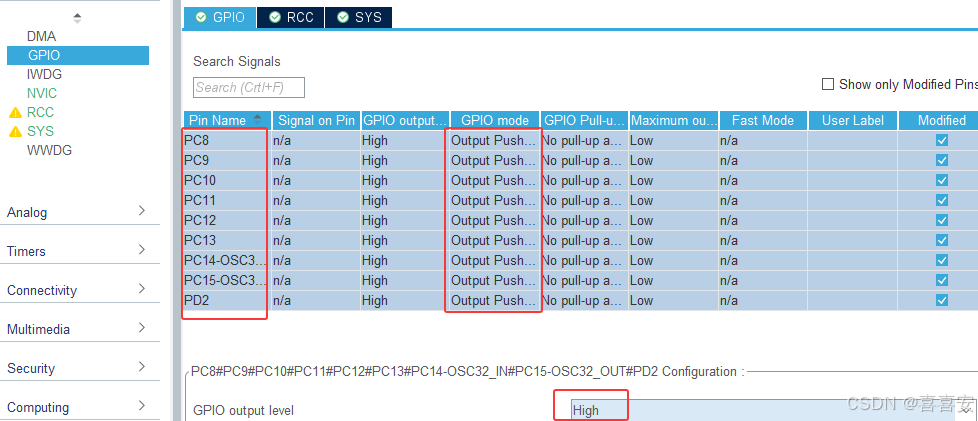Select WWDG in the system core list

click(49, 150)
